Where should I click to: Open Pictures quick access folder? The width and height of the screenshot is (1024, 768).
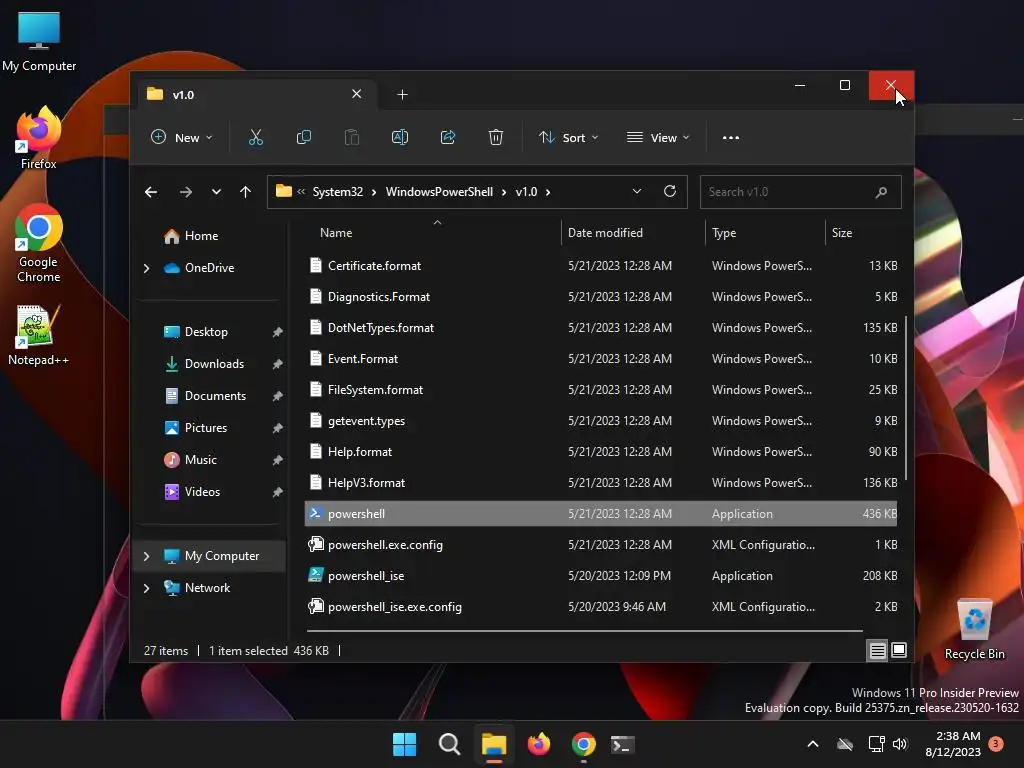click(195, 428)
